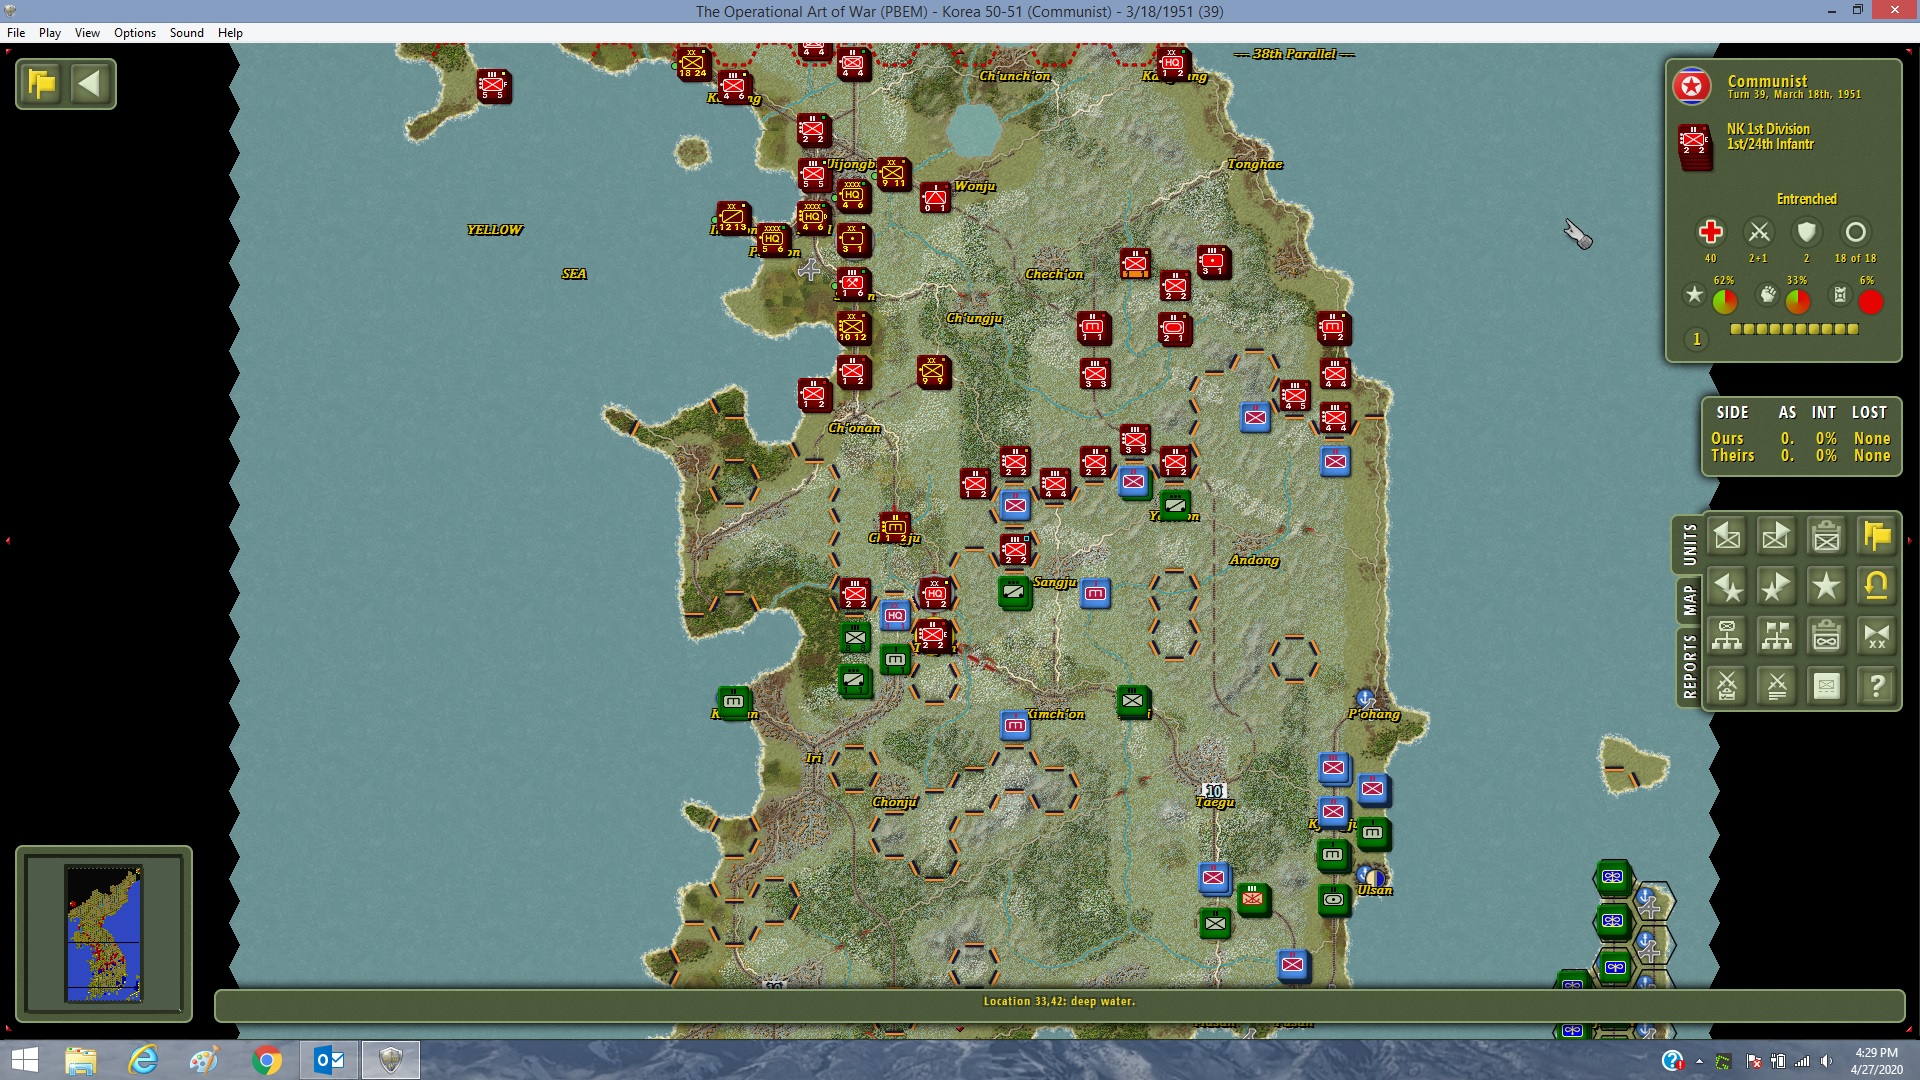Click the fist readiness icon
1920x1080 pixels.
point(1768,294)
